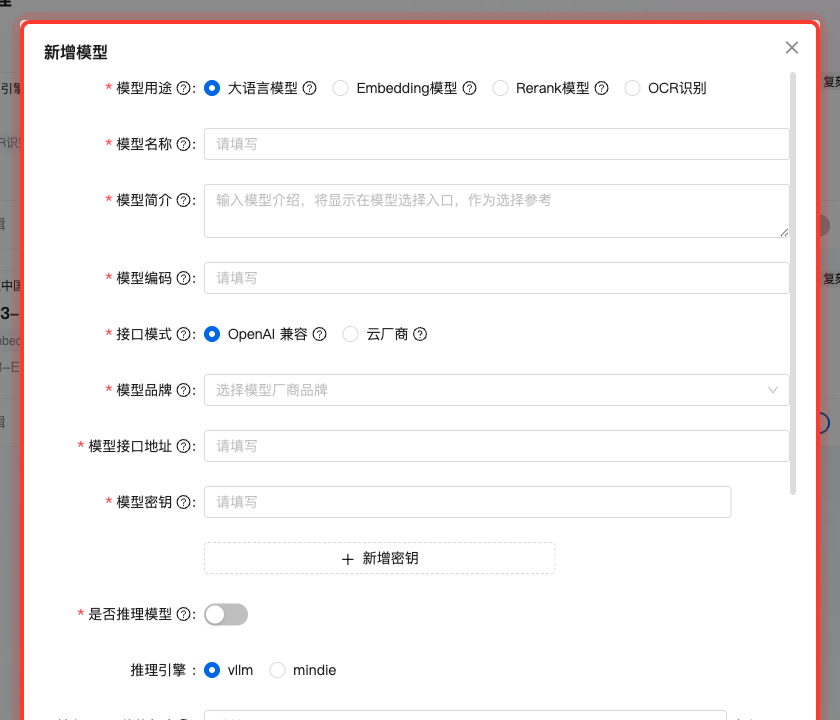Click the question mark icon next to 大语言模型
Viewport: 840px width, 720px height.
[310, 88]
